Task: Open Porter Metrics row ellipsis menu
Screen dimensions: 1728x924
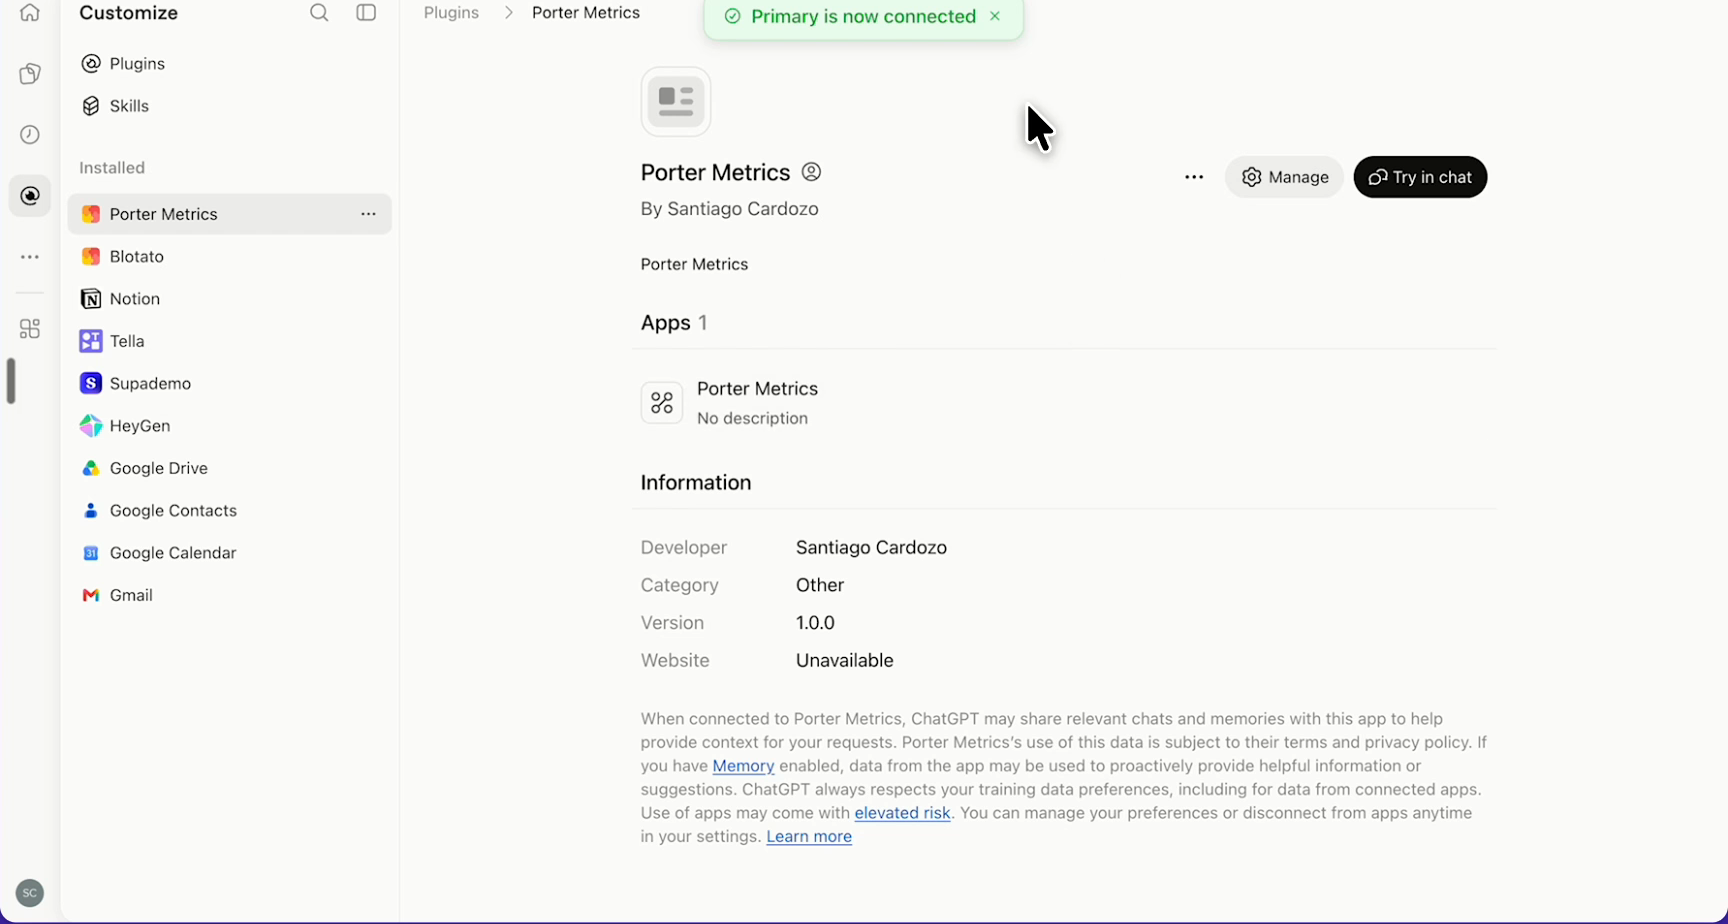Action: (368, 214)
